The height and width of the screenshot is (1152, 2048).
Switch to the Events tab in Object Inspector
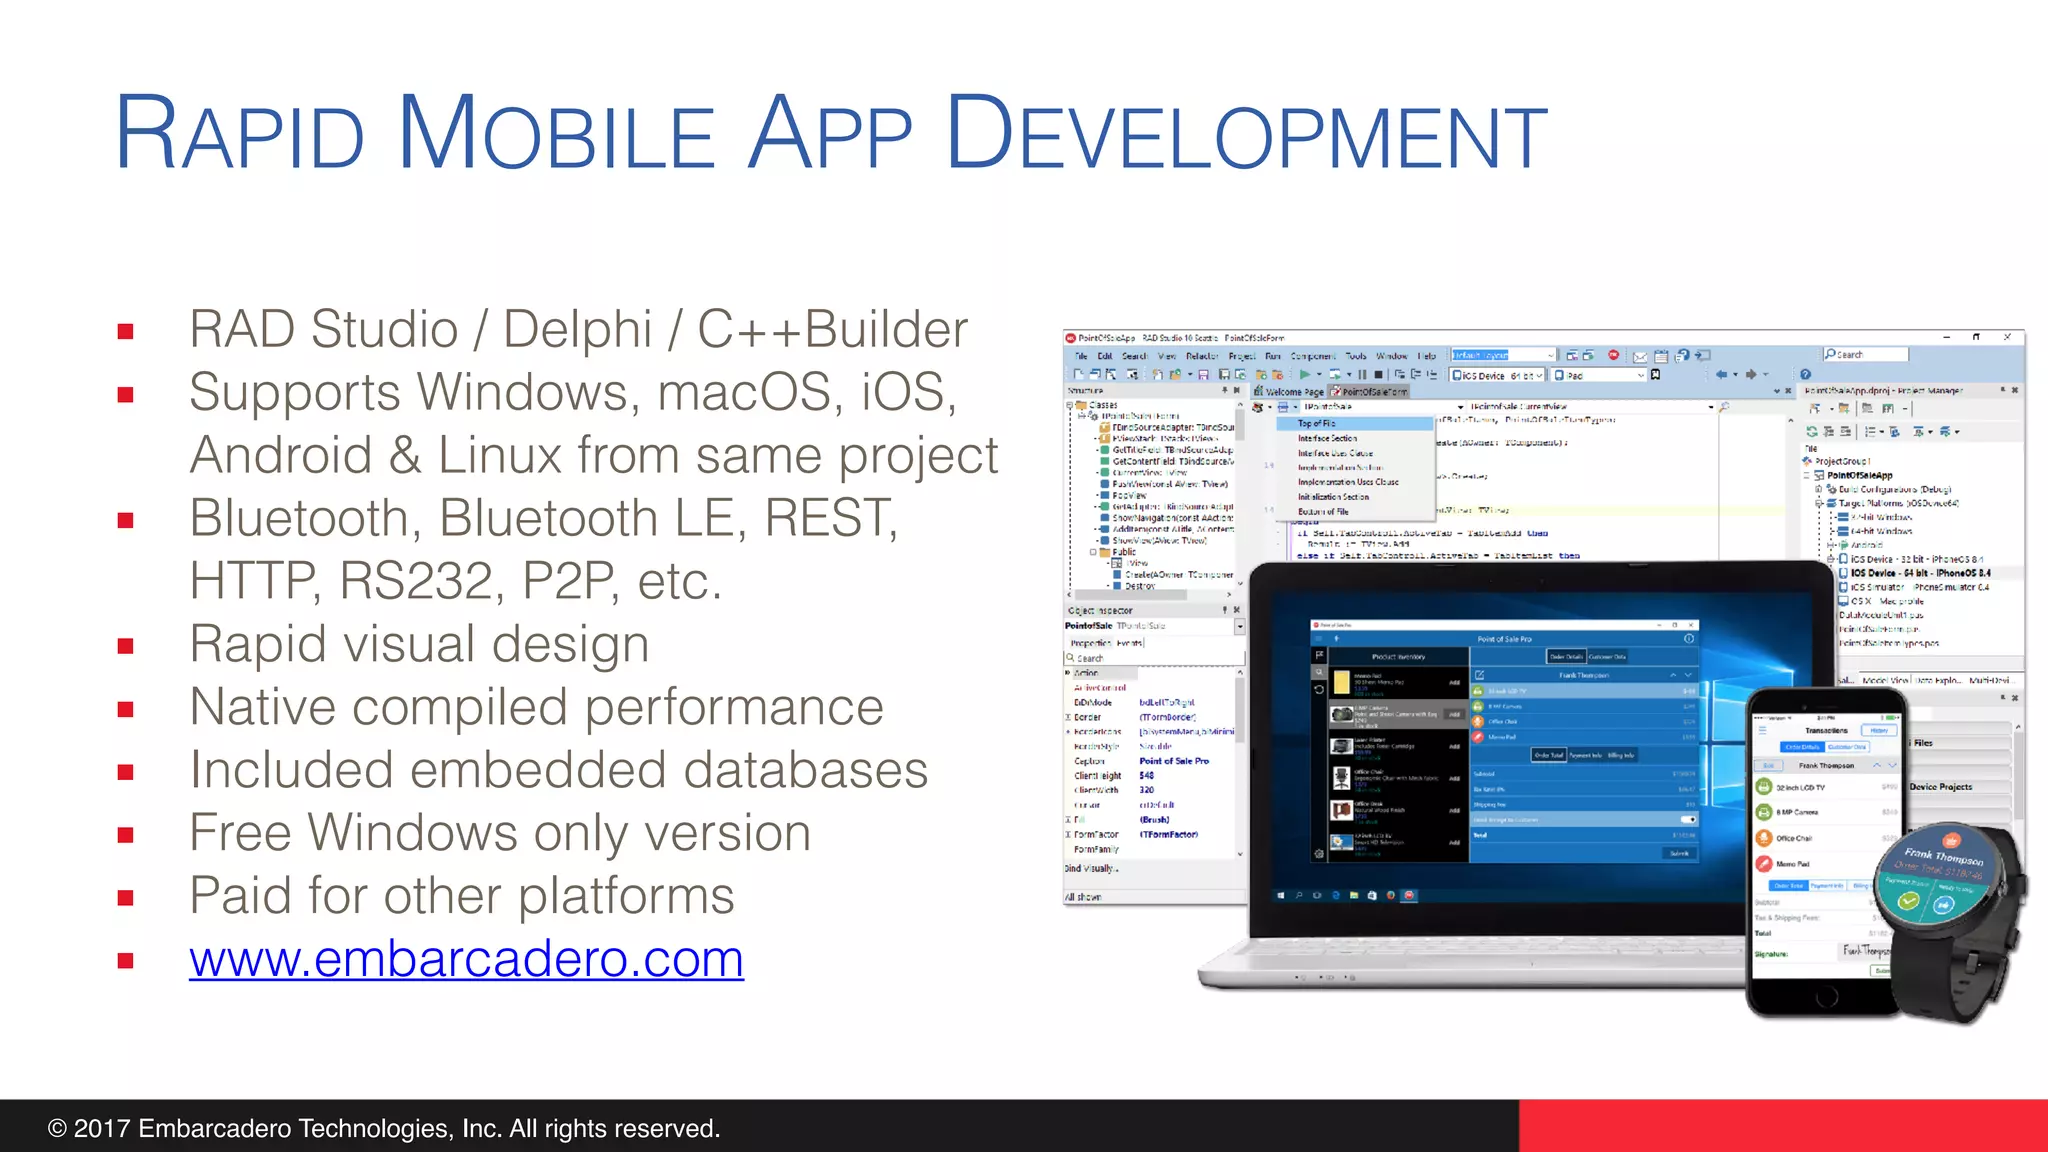click(1129, 643)
